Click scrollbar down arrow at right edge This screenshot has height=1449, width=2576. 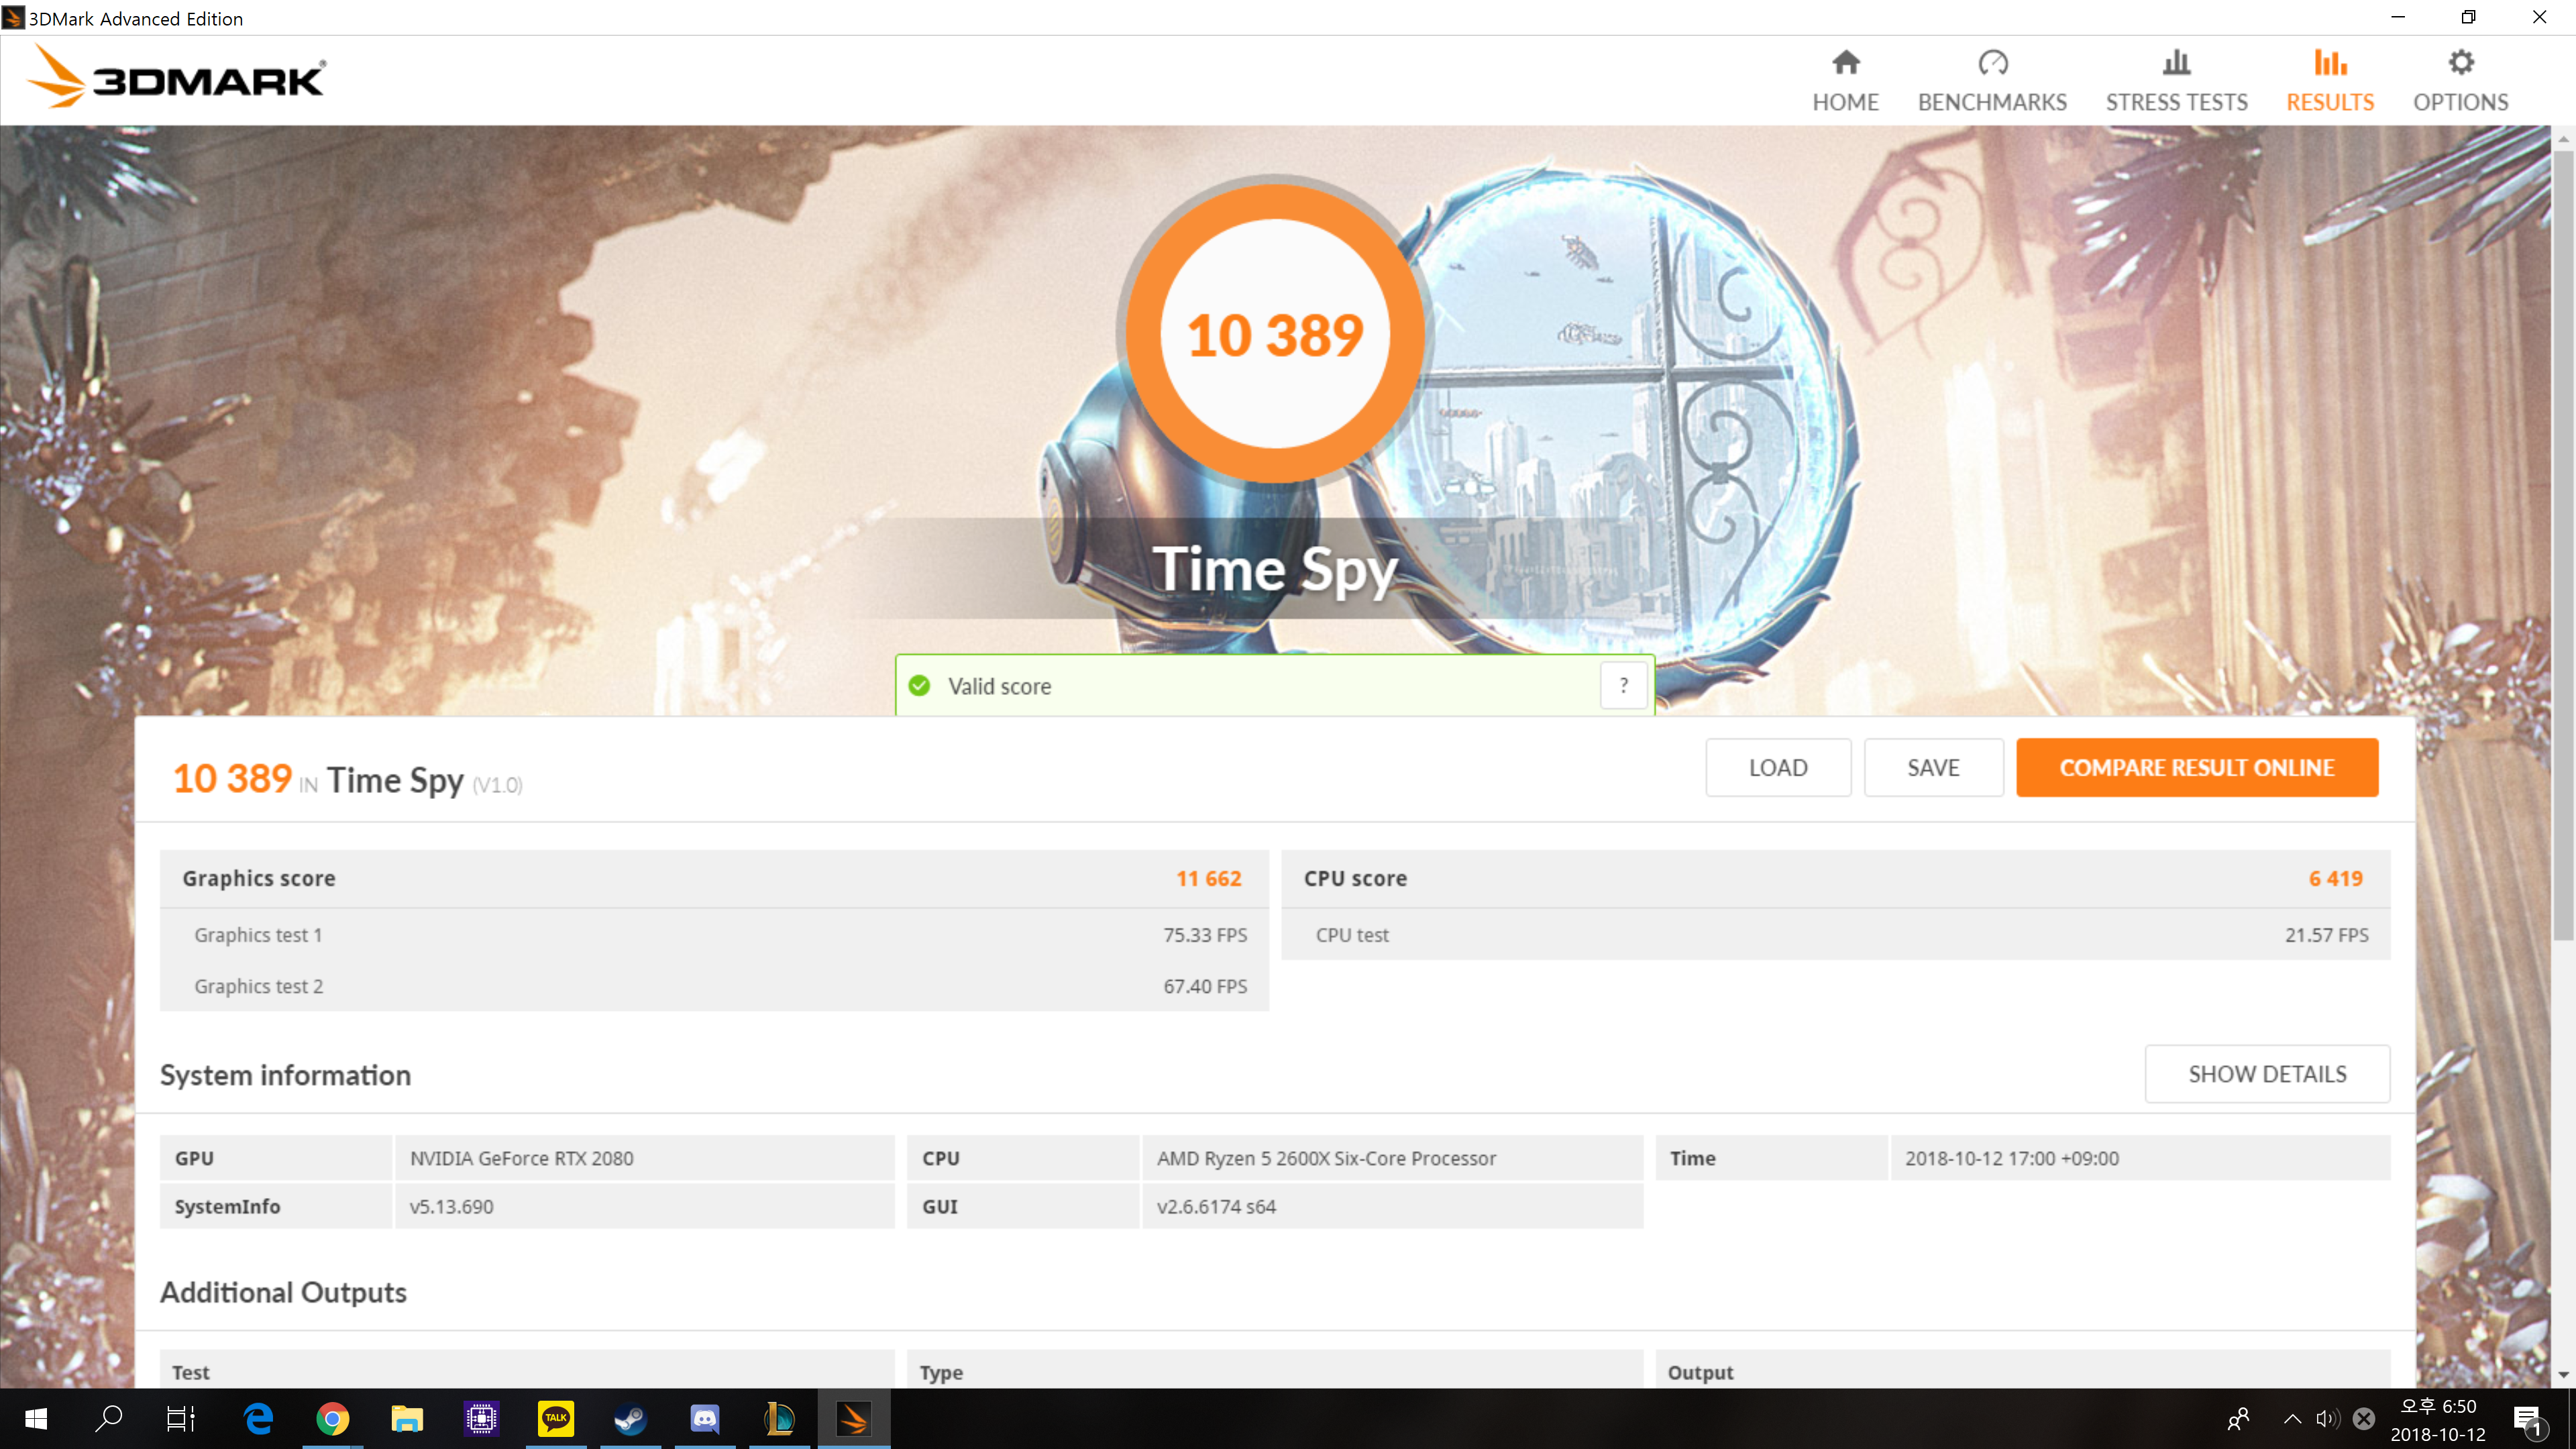[2563, 1375]
